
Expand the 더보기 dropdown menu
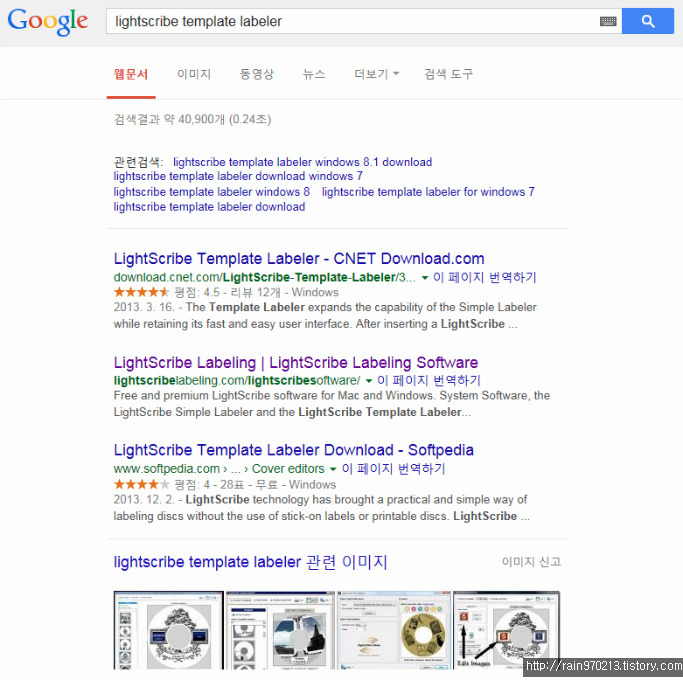tap(376, 74)
